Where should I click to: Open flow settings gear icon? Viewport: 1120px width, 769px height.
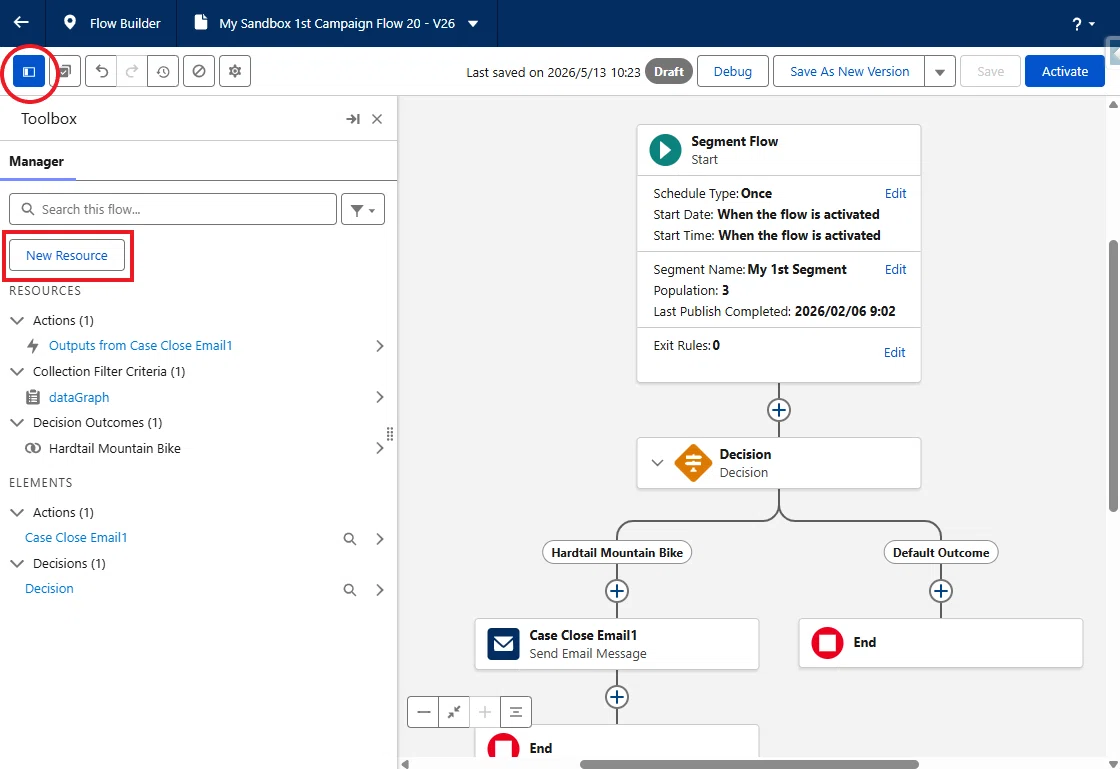[x=235, y=71]
